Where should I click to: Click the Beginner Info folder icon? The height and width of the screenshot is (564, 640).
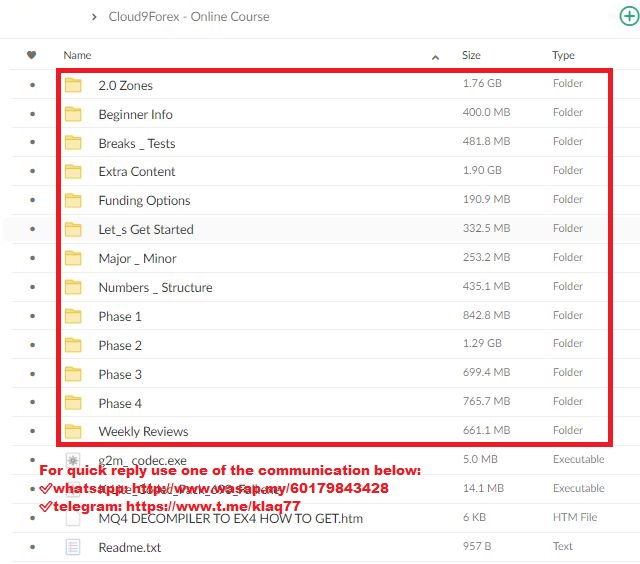click(73, 114)
